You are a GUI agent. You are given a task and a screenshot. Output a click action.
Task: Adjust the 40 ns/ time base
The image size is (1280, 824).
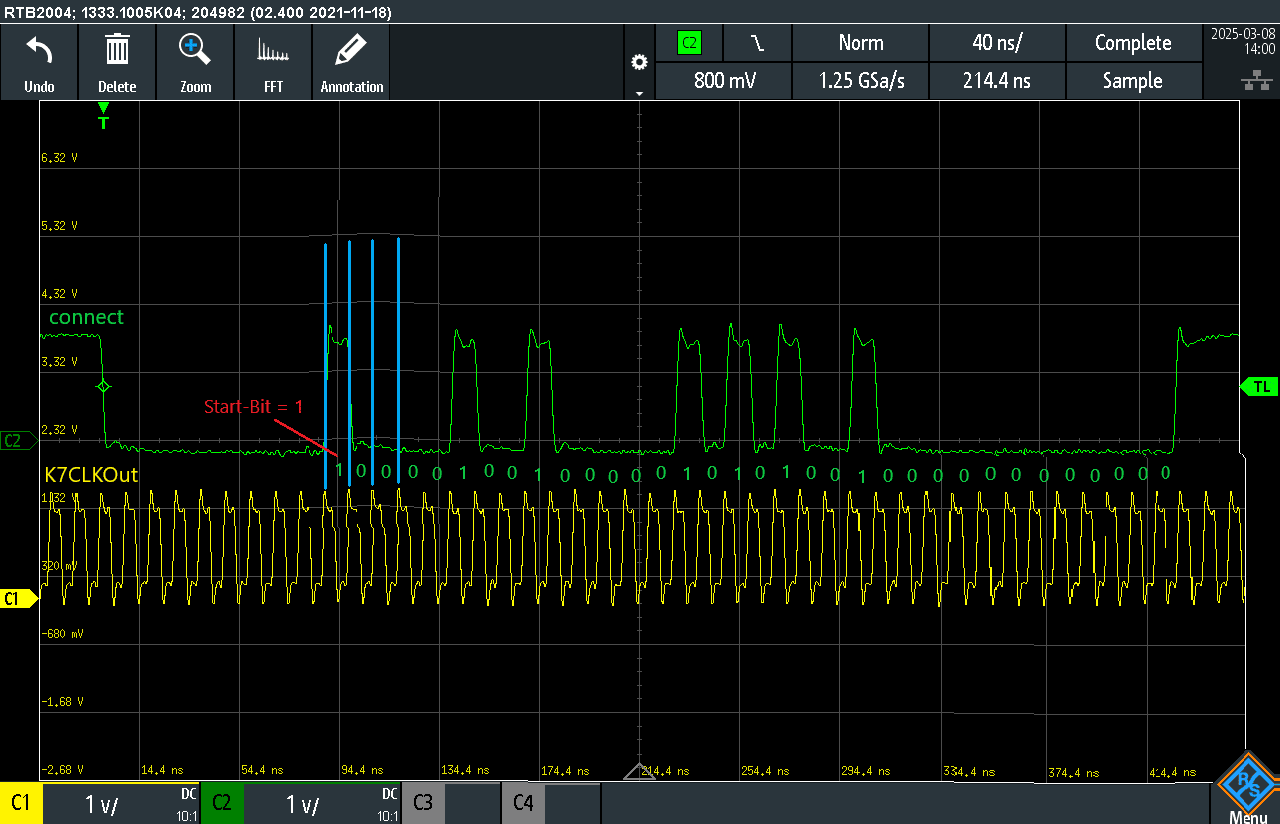pyautogui.click(x=997, y=43)
